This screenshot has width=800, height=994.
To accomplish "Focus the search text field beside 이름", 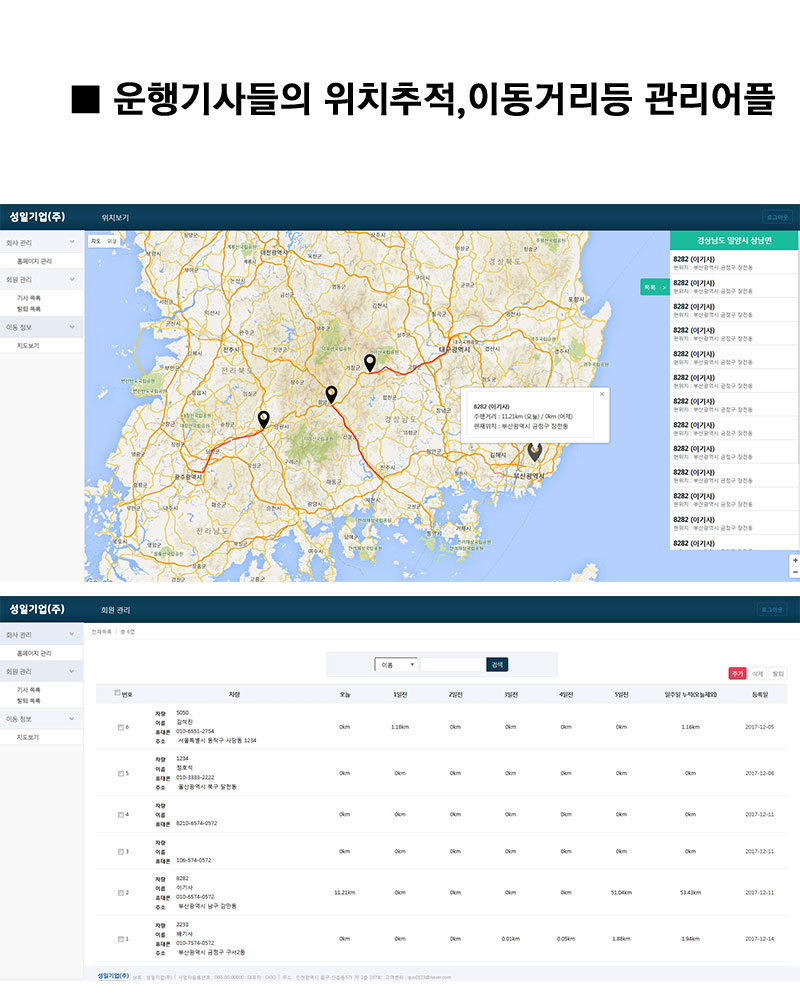I will click(x=452, y=664).
